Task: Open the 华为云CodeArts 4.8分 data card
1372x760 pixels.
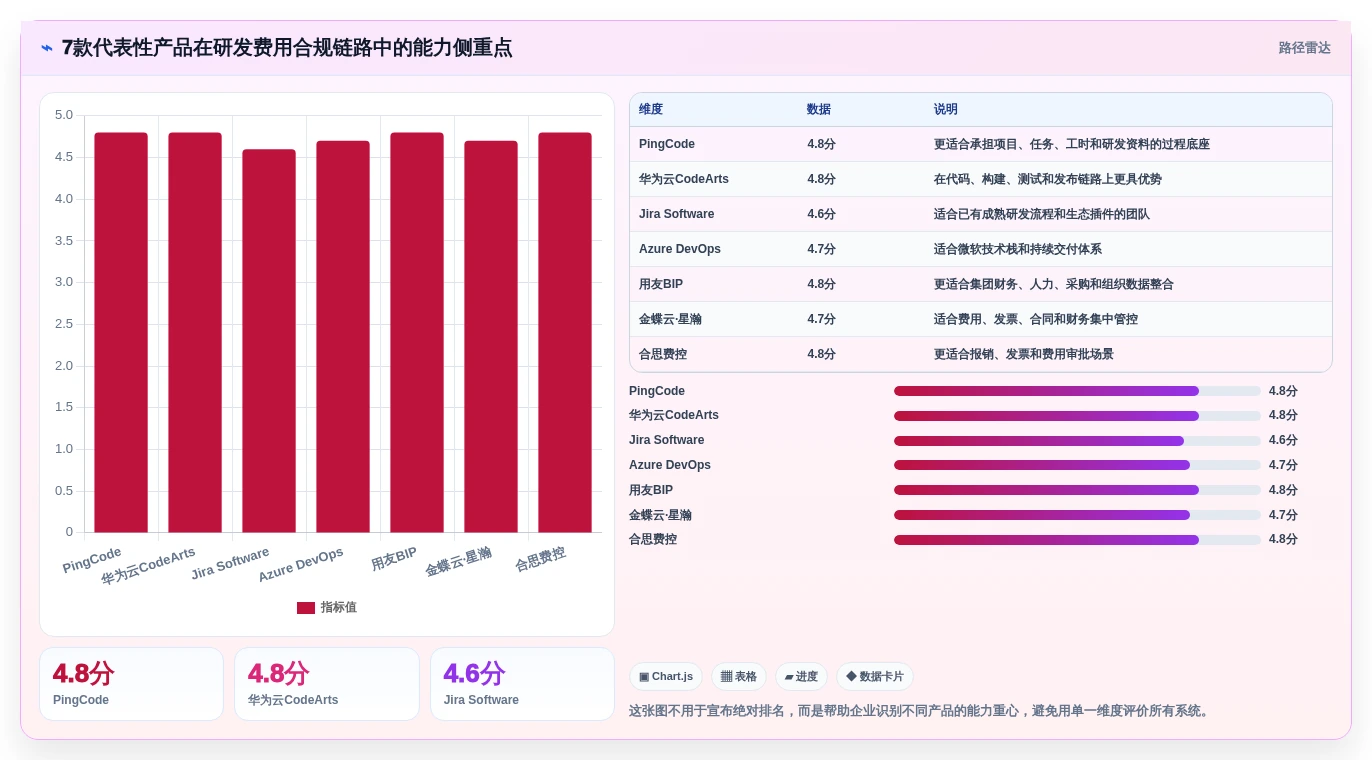Action: [x=327, y=684]
